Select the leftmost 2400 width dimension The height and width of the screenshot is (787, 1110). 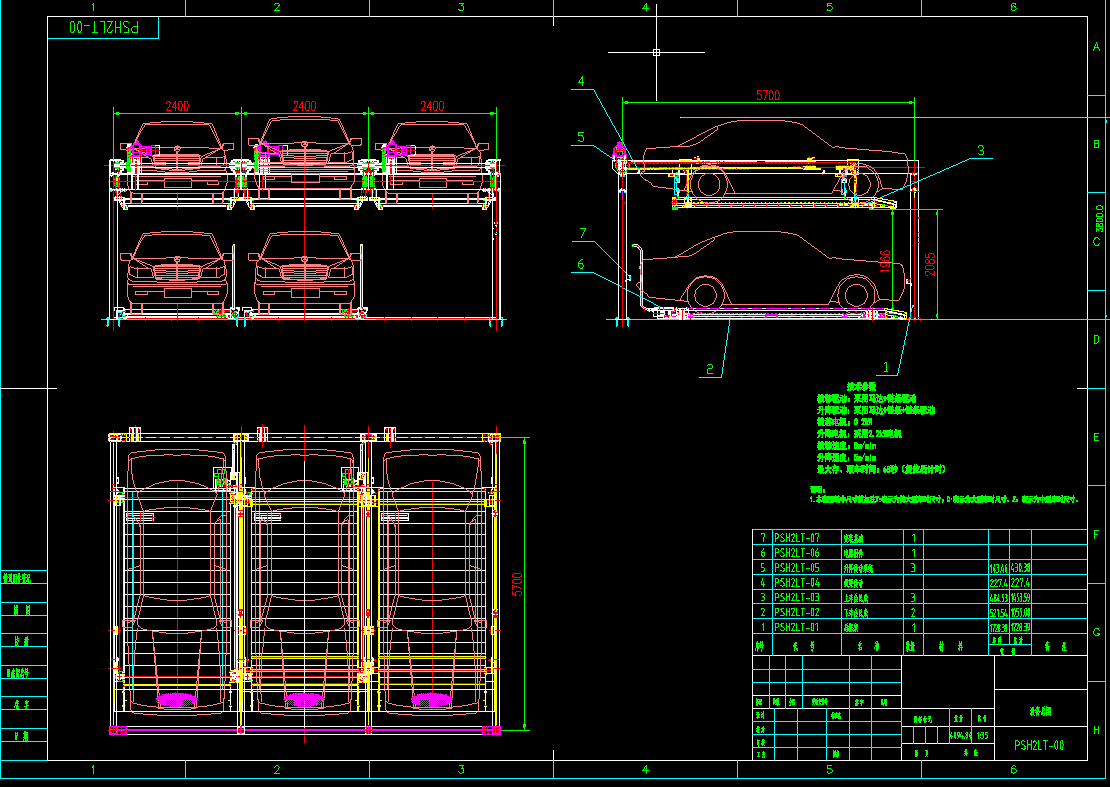pyautogui.click(x=177, y=106)
